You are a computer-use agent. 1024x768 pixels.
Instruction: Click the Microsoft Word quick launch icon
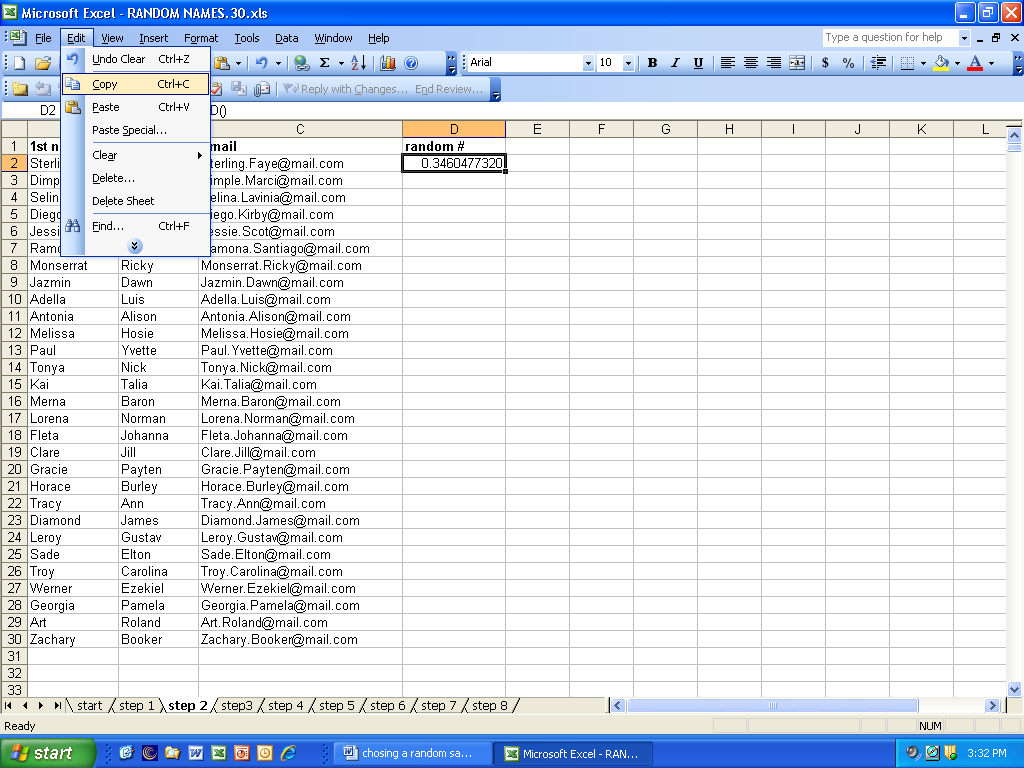click(196, 753)
